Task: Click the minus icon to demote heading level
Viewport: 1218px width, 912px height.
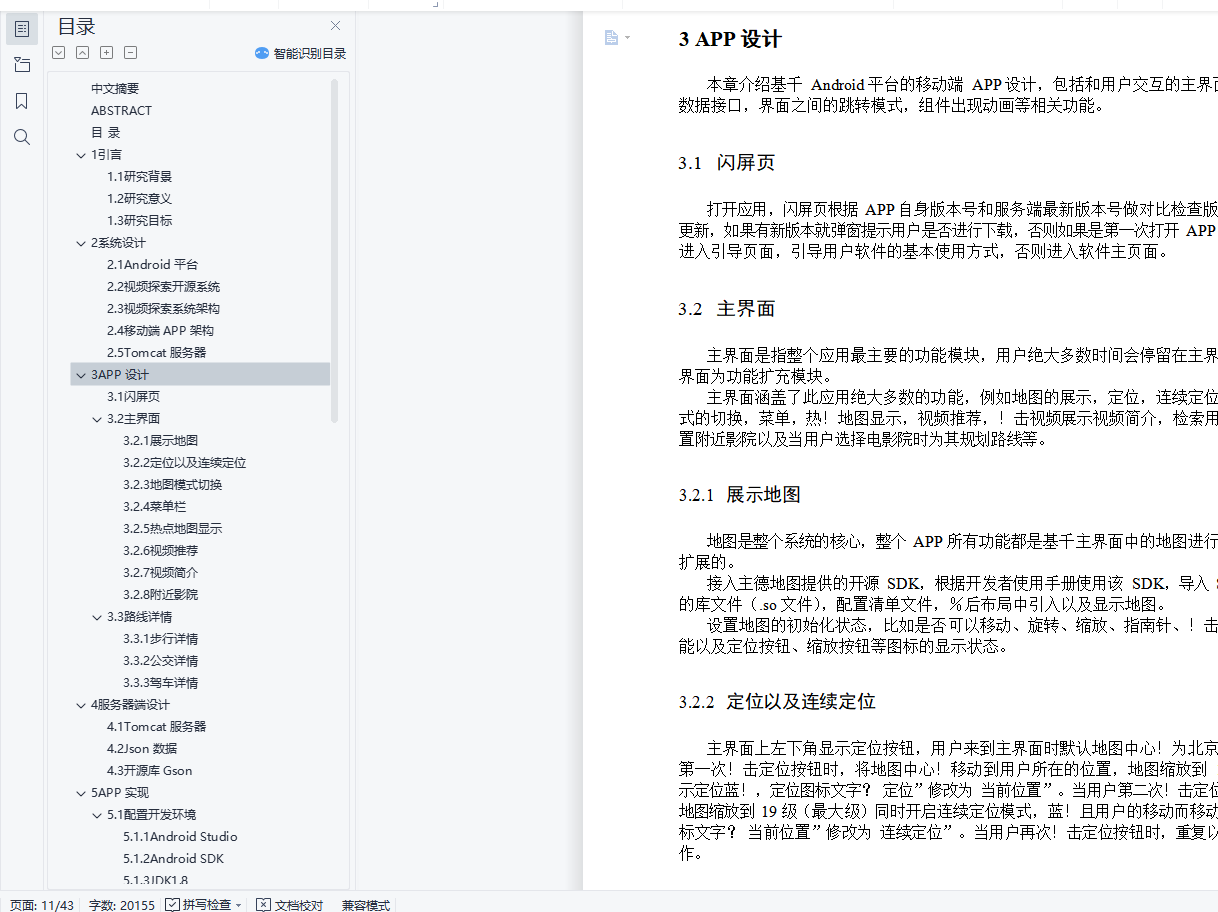Action: pos(131,53)
